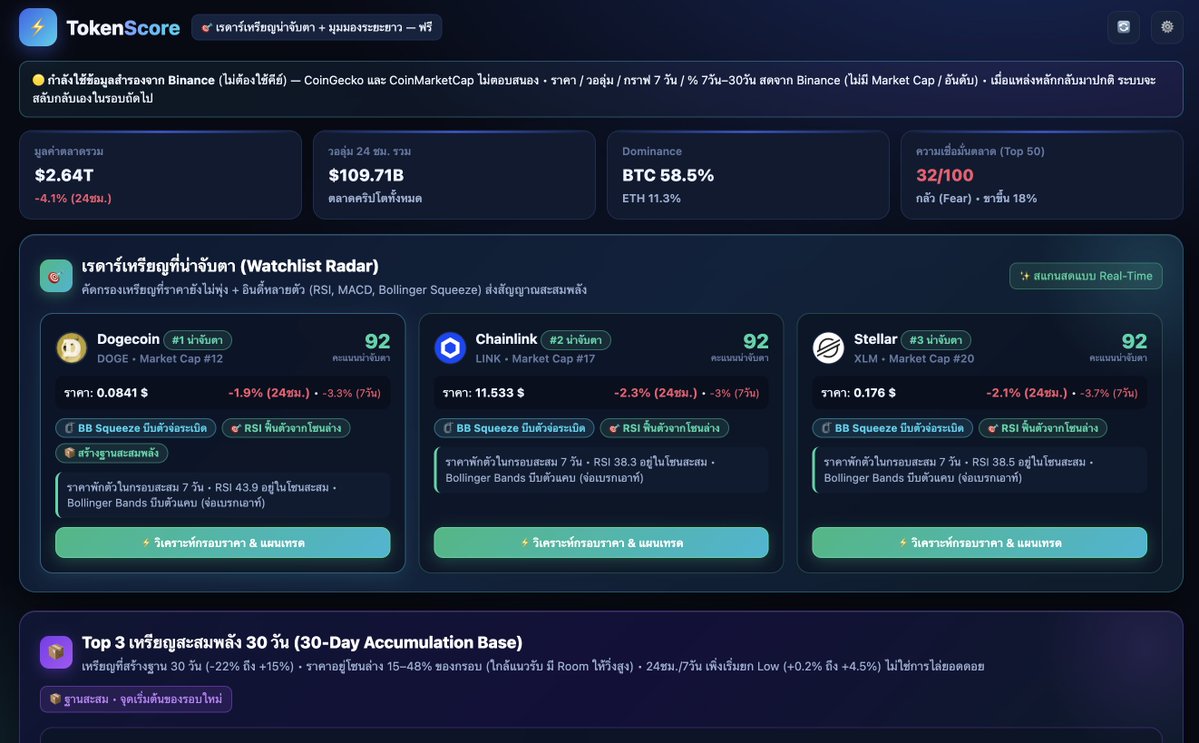Click Dogecoin's RSI ฟื้นตัวจากโซนล่าง tag
This screenshot has width=1199, height=743.
pos(286,428)
